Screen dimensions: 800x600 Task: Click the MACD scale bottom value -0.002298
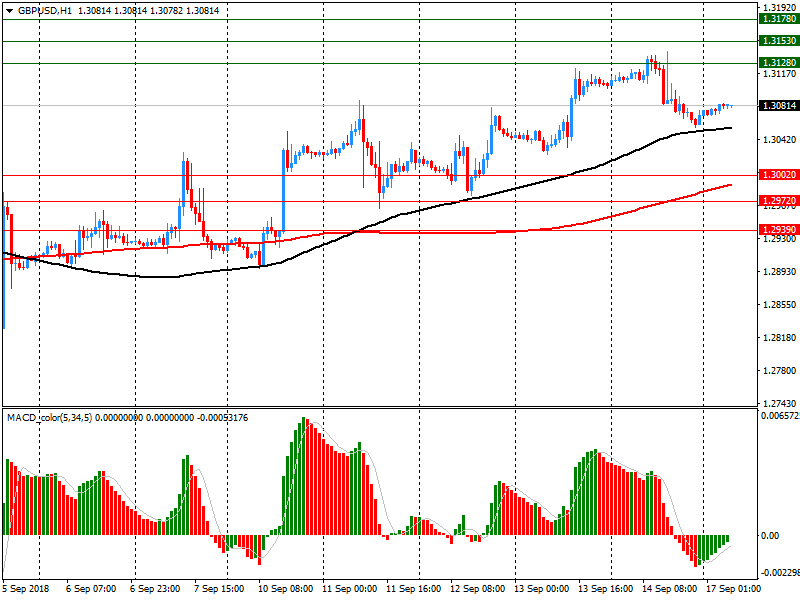tap(780, 573)
